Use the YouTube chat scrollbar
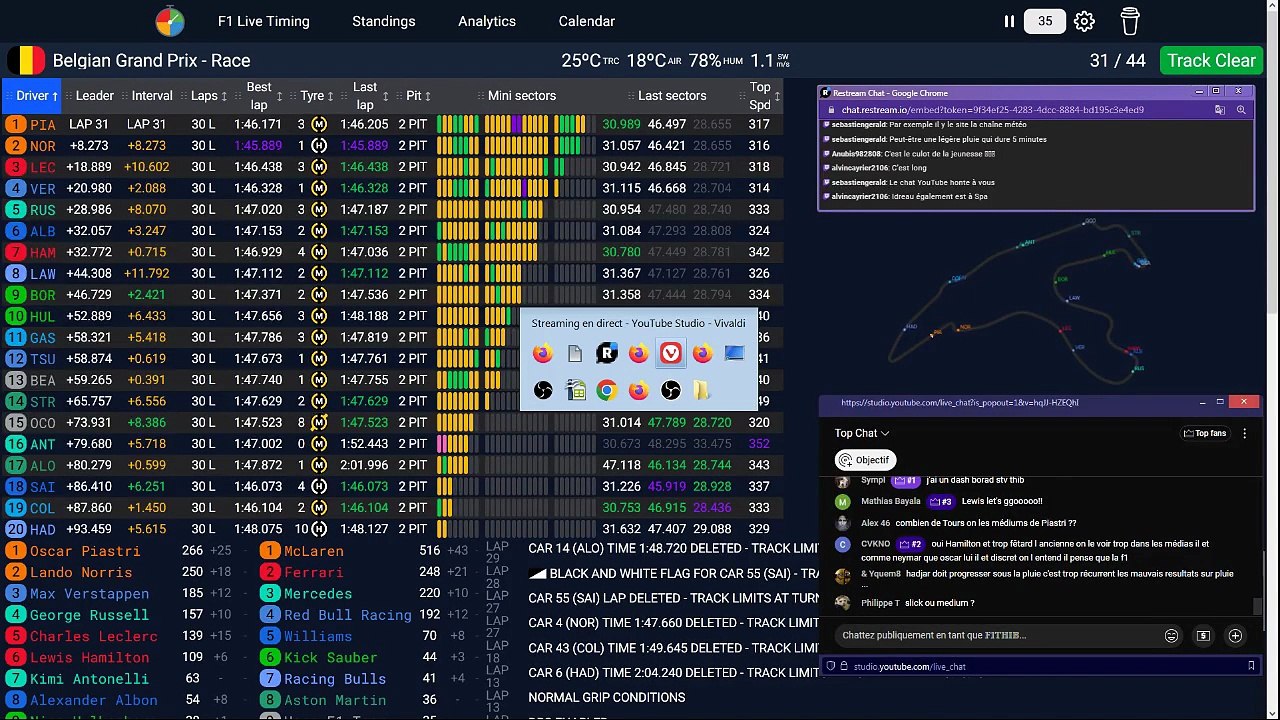The width and height of the screenshot is (1280, 720). pyautogui.click(x=1257, y=606)
